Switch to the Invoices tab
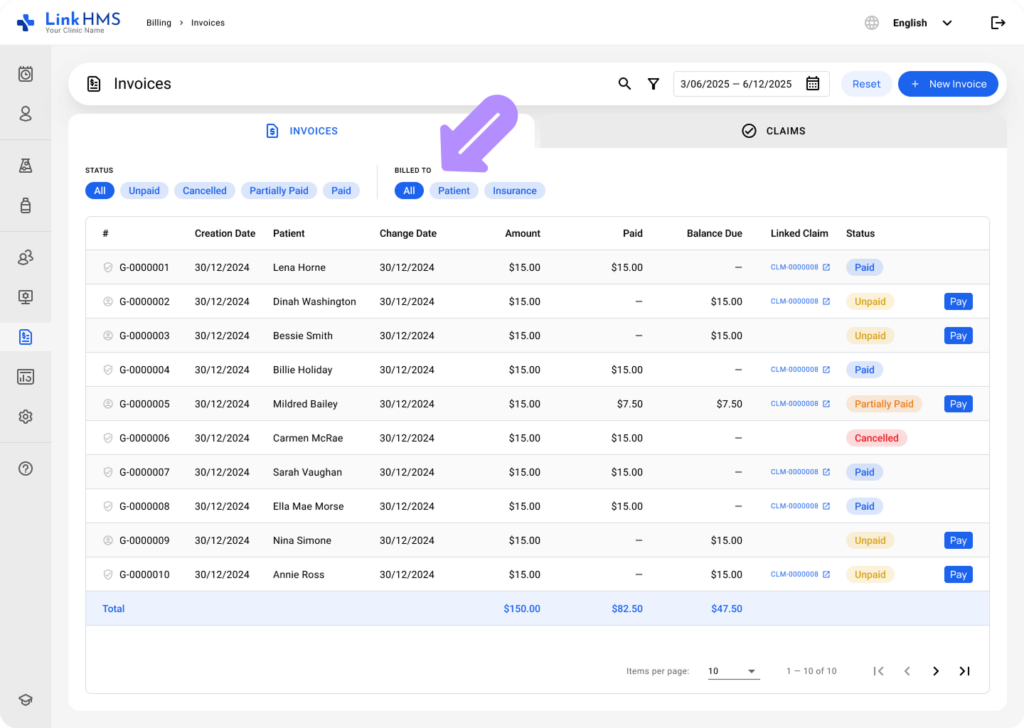Screen dimensions: 1024x728 [x=302, y=131]
